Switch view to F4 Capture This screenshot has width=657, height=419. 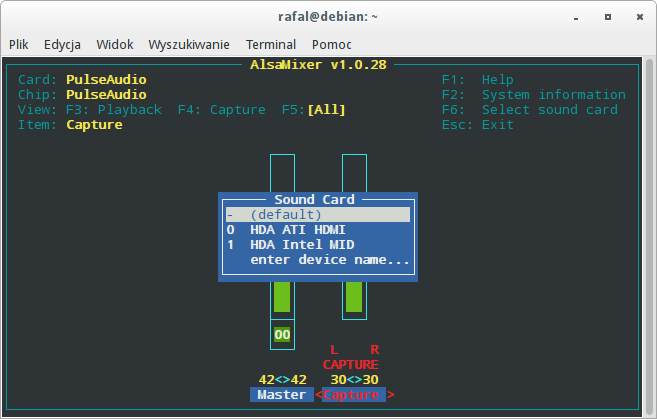tap(222, 110)
